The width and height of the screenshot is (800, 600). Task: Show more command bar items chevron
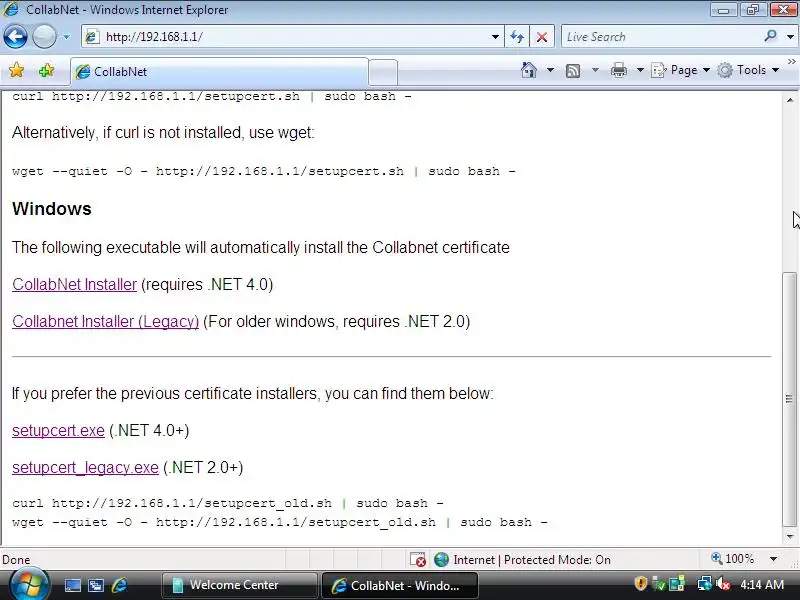click(792, 62)
